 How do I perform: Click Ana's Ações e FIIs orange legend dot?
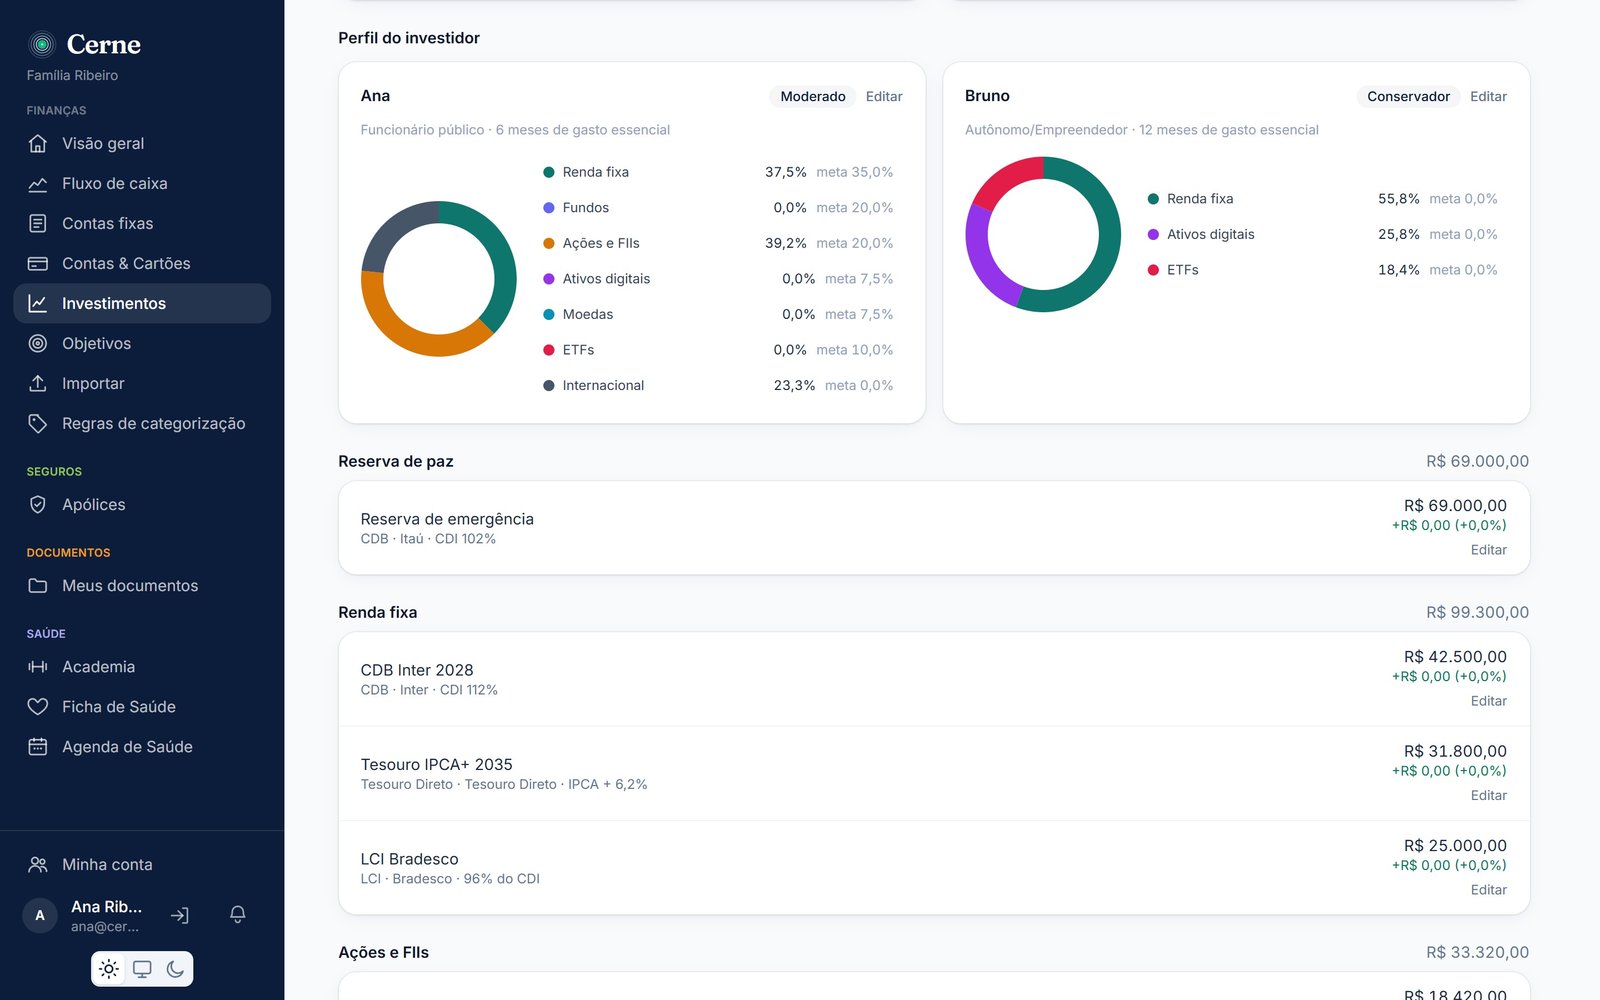(x=549, y=243)
